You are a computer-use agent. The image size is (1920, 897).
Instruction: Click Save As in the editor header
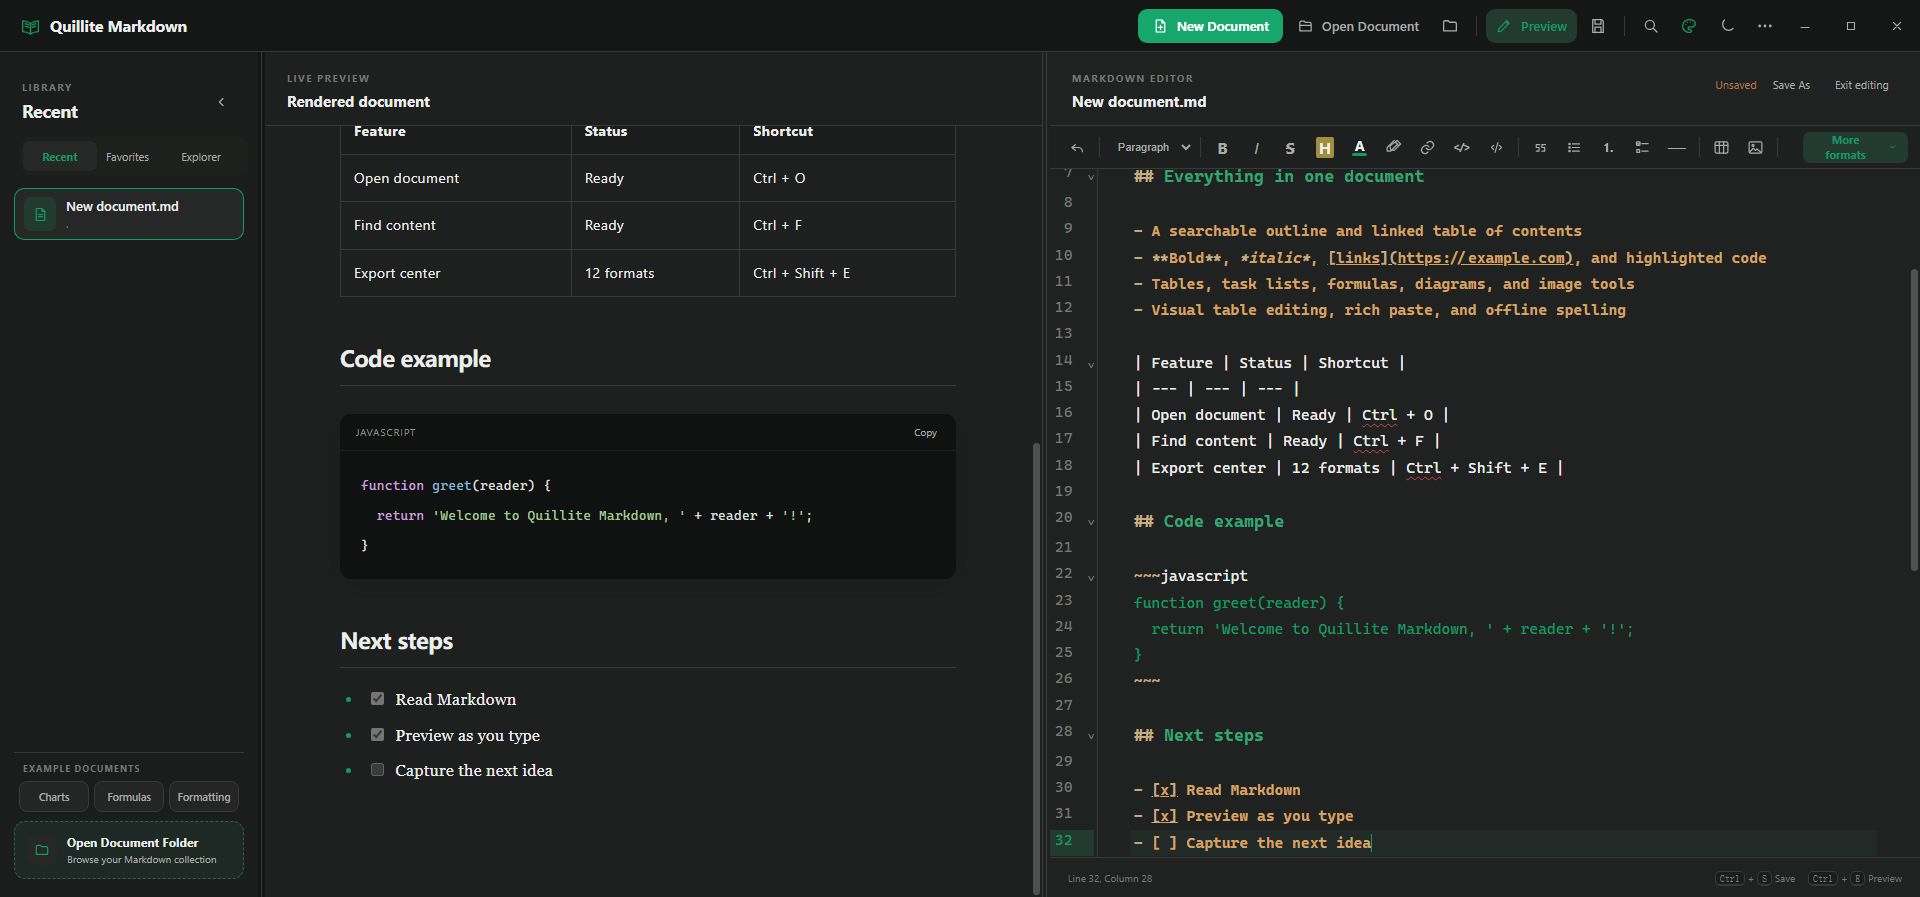pyautogui.click(x=1791, y=85)
